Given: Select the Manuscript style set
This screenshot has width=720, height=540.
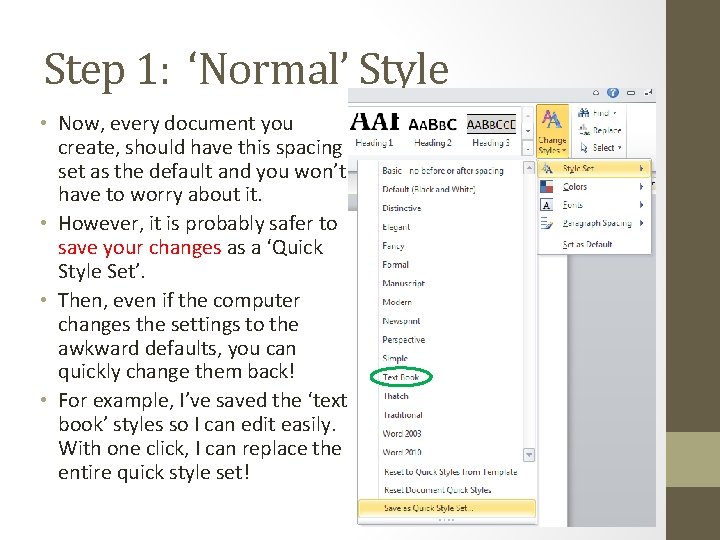Looking at the screenshot, I should click(403, 283).
